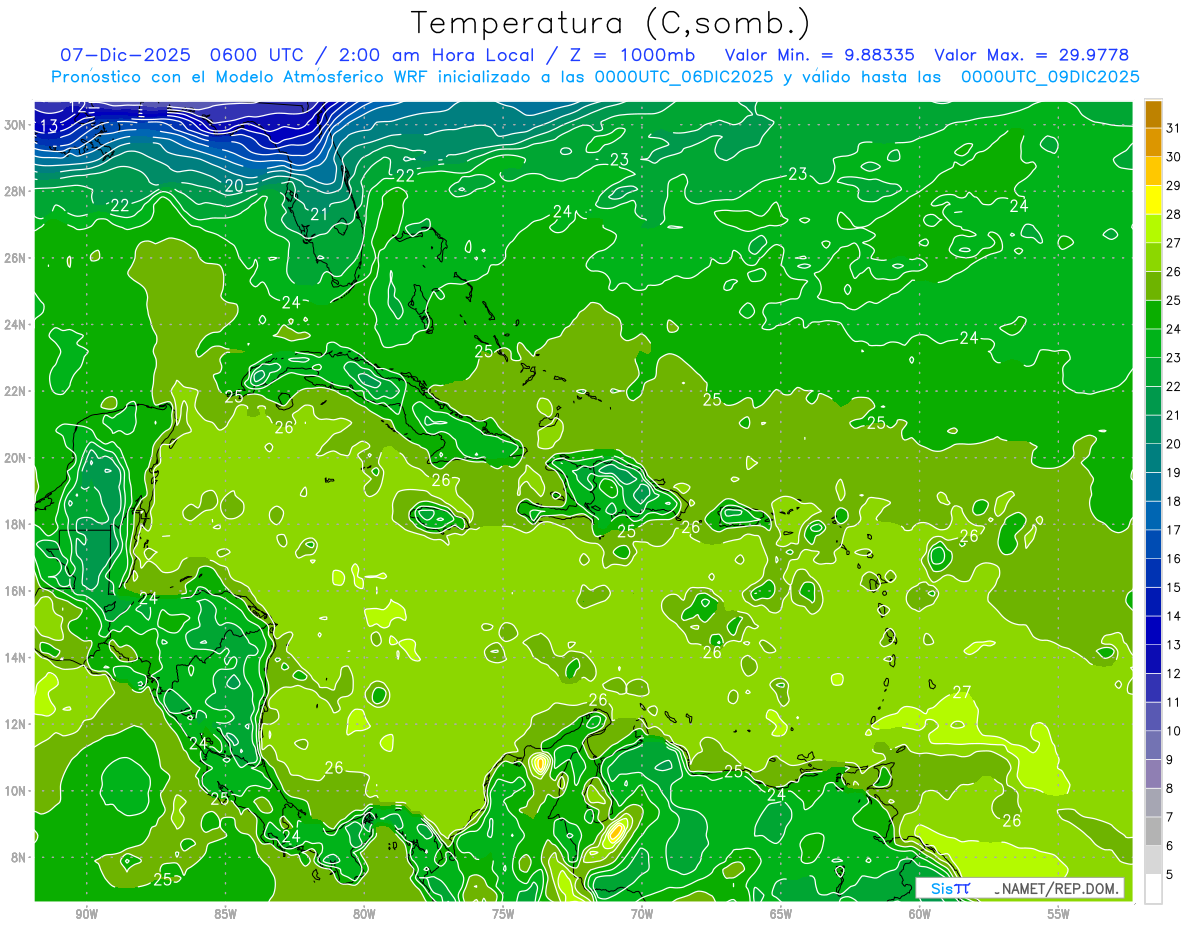This screenshot has height=927, width=1200.
Task: Click the '80W' longitude axis label
Action: (364, 914)
